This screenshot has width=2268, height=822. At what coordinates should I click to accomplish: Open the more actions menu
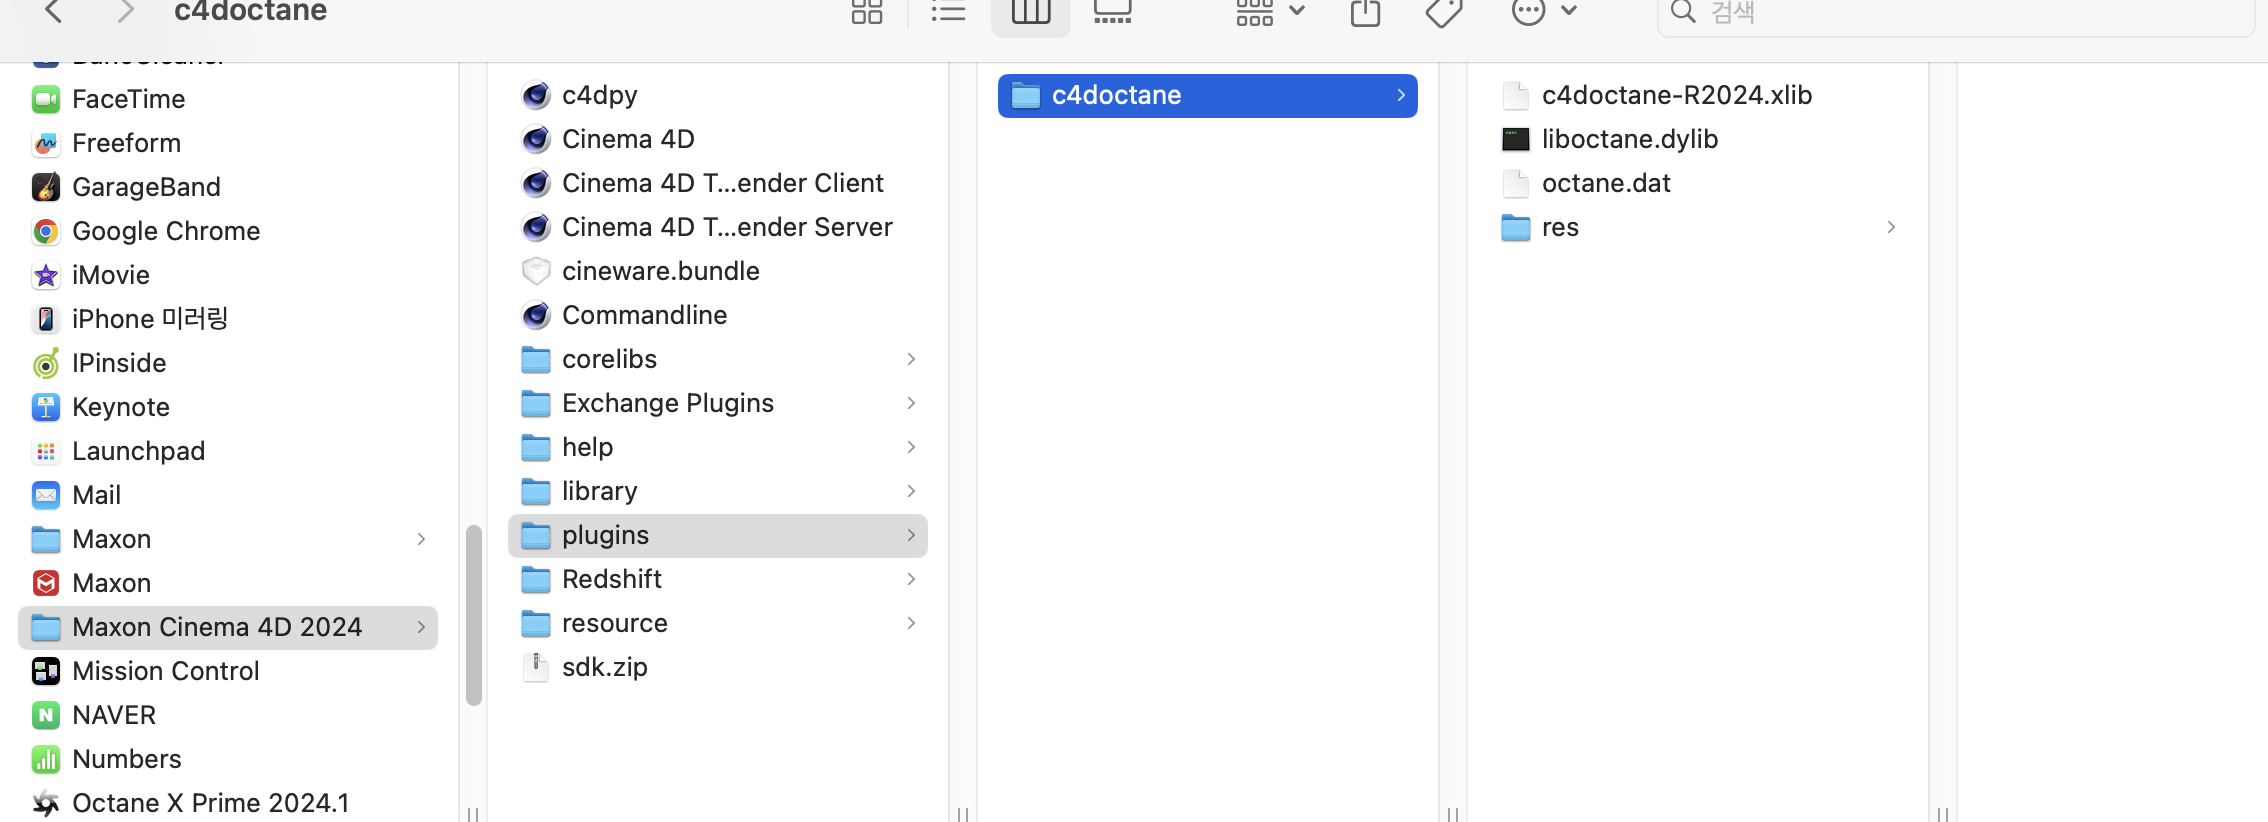pos(1543,12)
